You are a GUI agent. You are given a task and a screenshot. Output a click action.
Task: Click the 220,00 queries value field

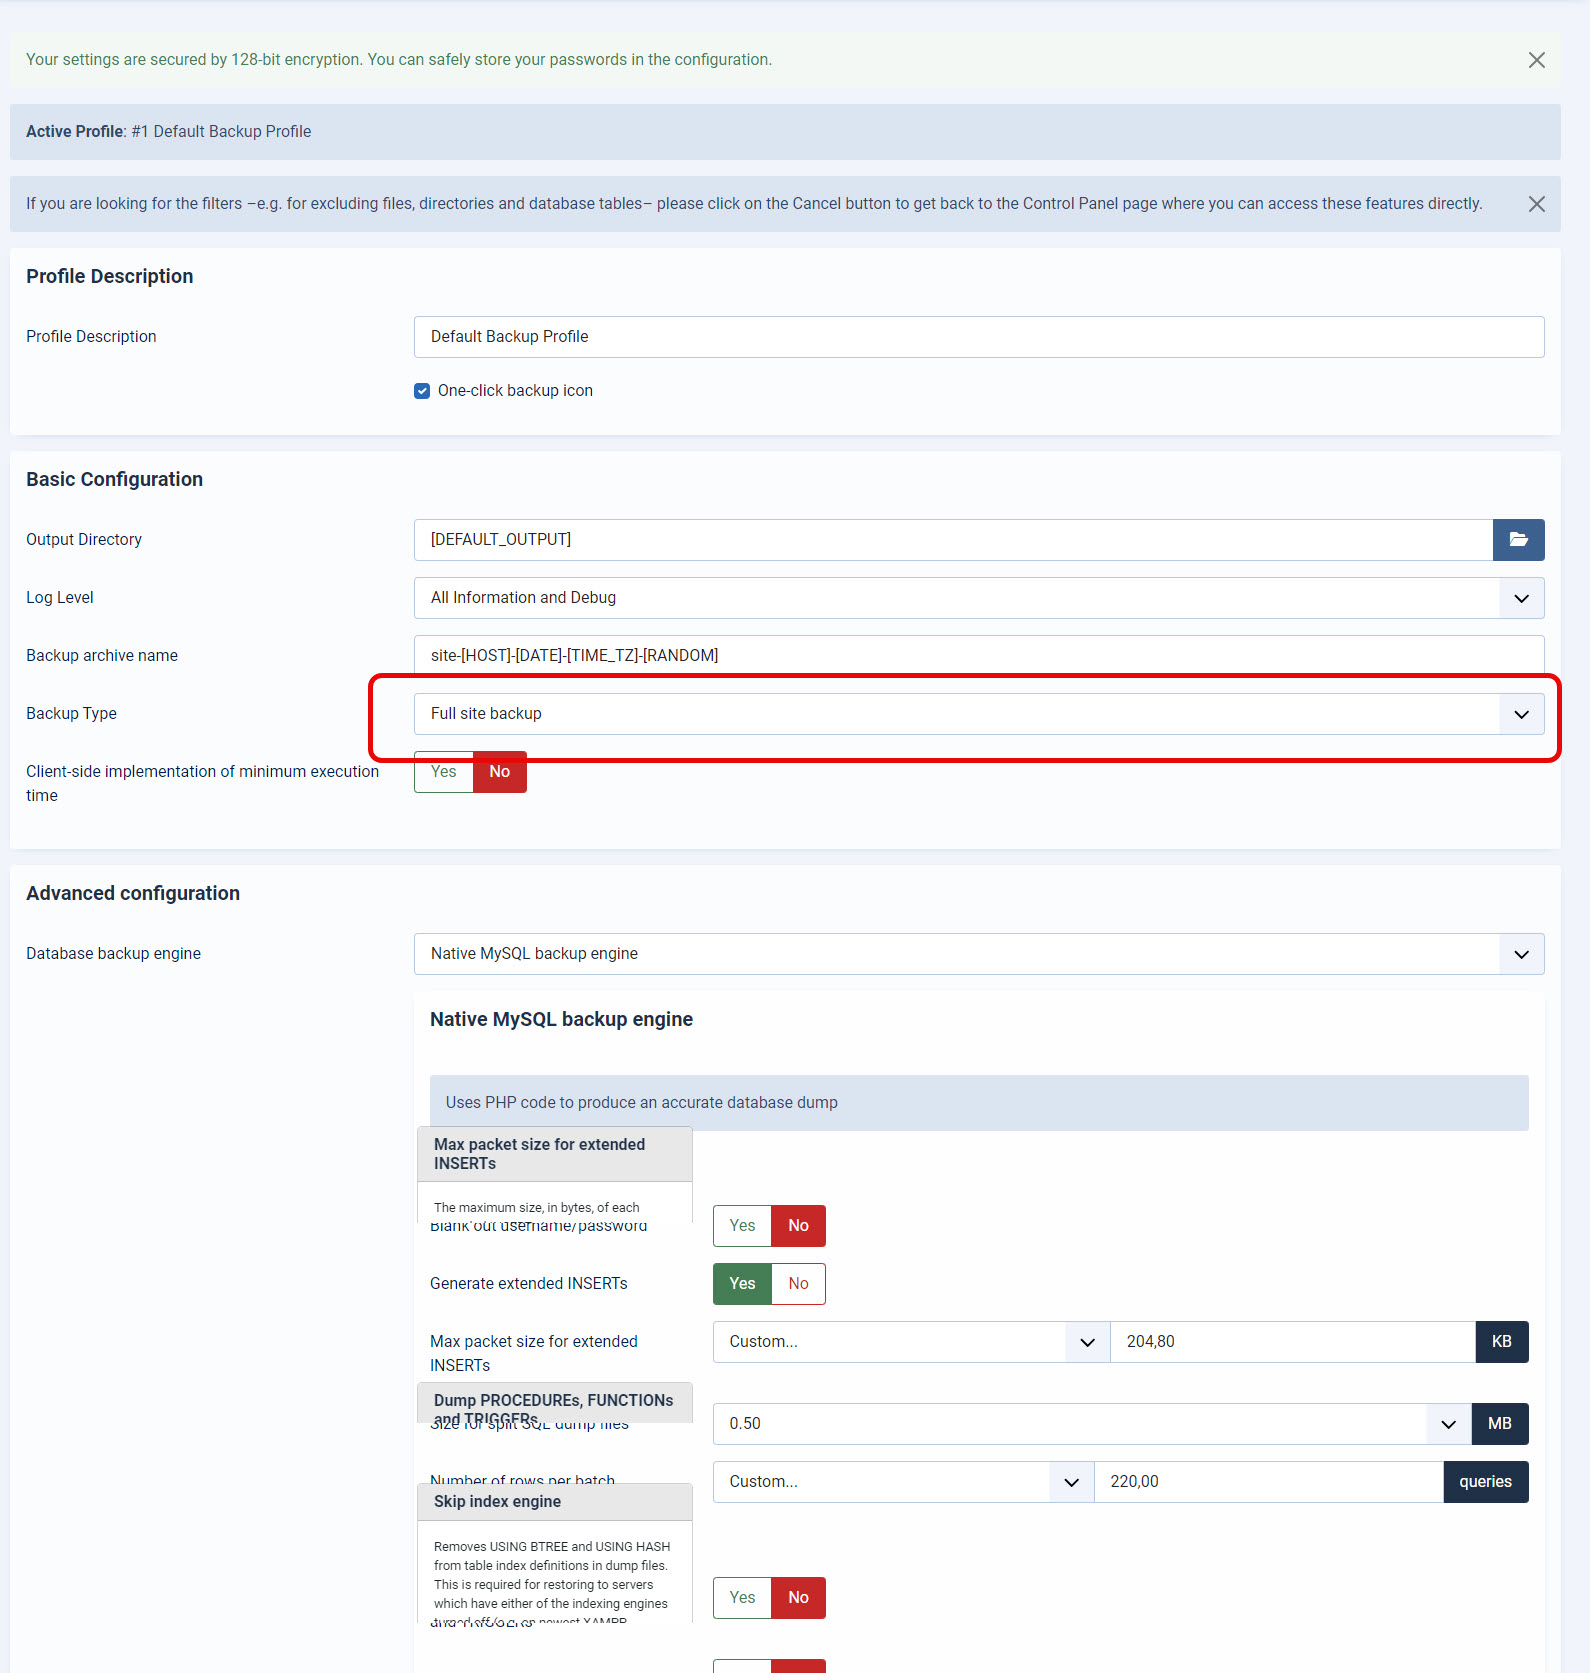click(x=1268, y=1482)
